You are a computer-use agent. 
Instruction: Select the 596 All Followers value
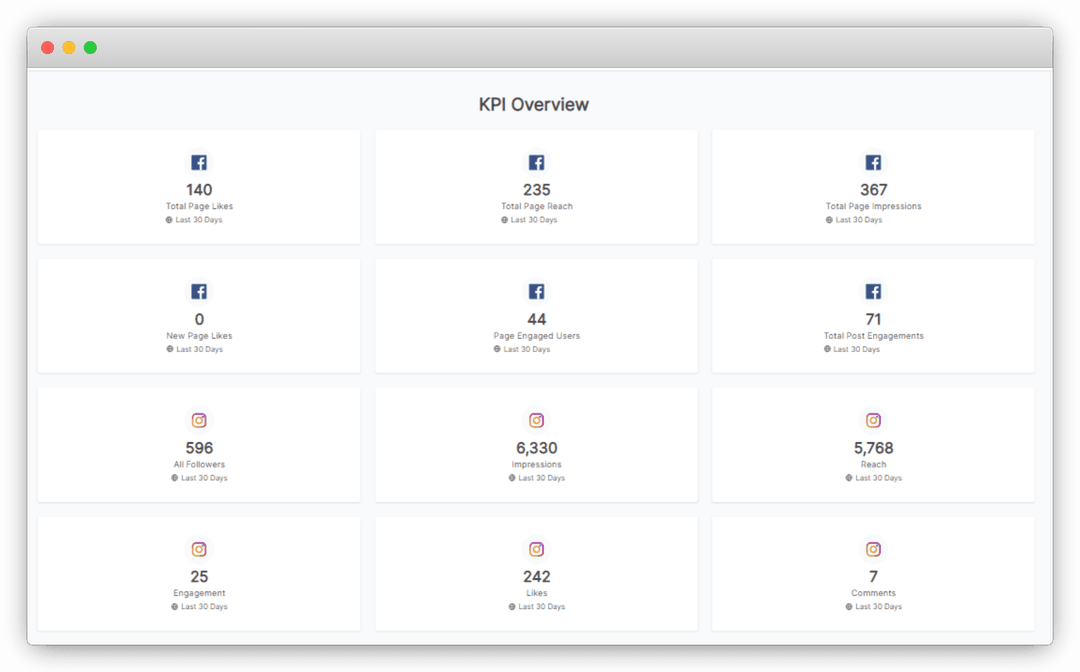tap(199, 448)
